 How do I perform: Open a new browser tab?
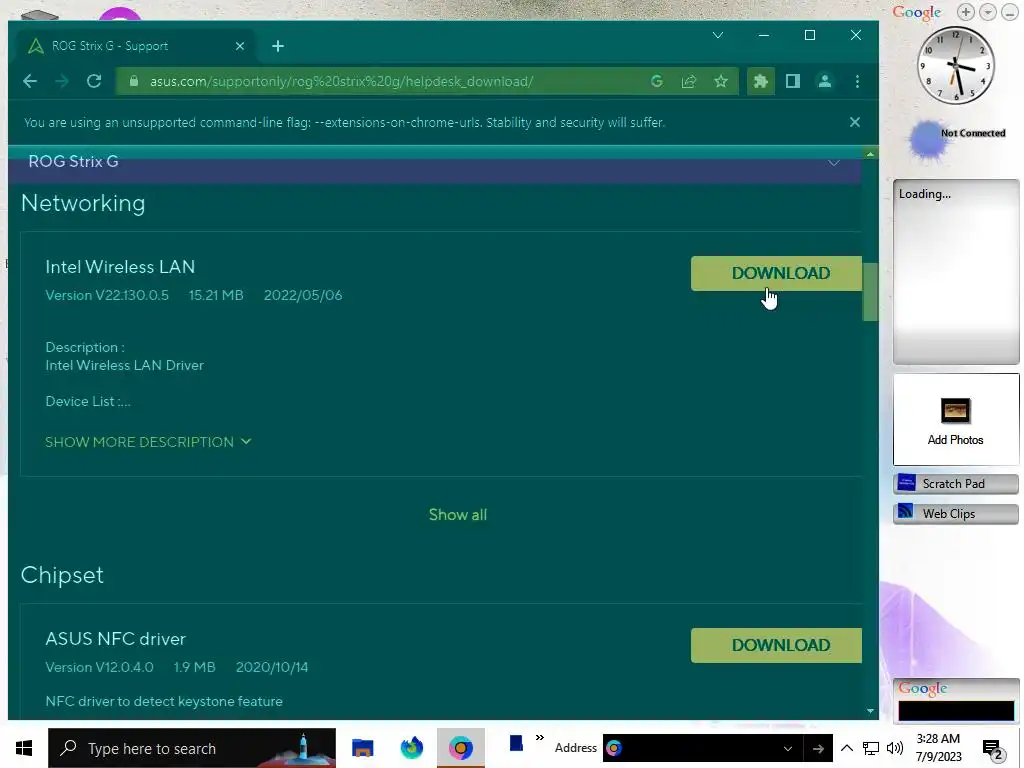click(x=278, y=46)
